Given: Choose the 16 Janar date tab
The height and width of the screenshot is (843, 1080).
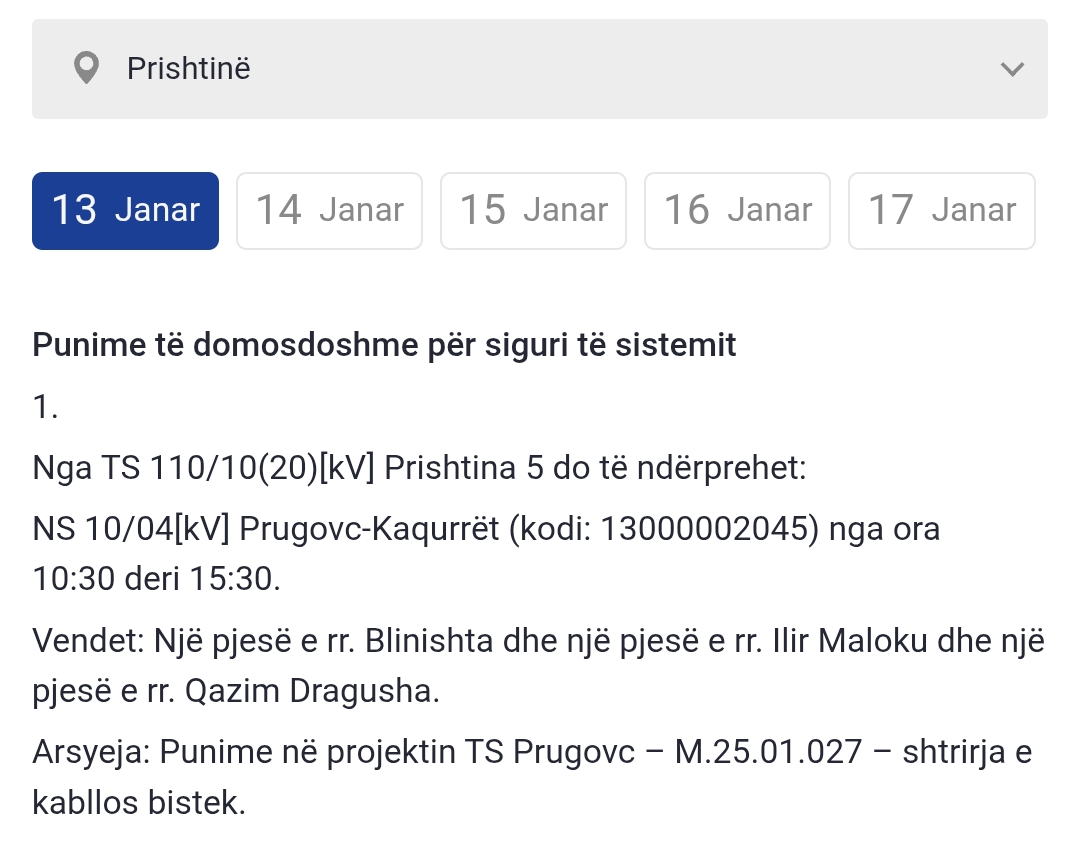Looking at the screenshot, I should (737, 211).
